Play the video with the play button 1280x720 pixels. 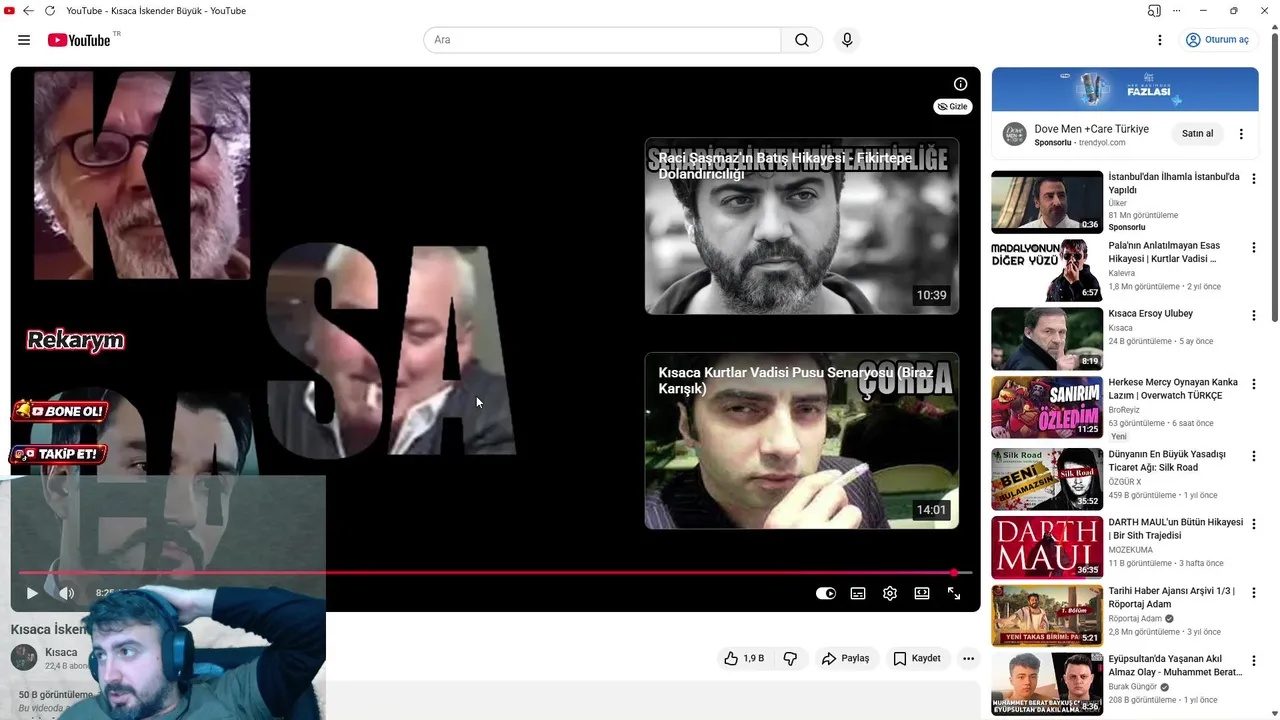click(32, 593)
